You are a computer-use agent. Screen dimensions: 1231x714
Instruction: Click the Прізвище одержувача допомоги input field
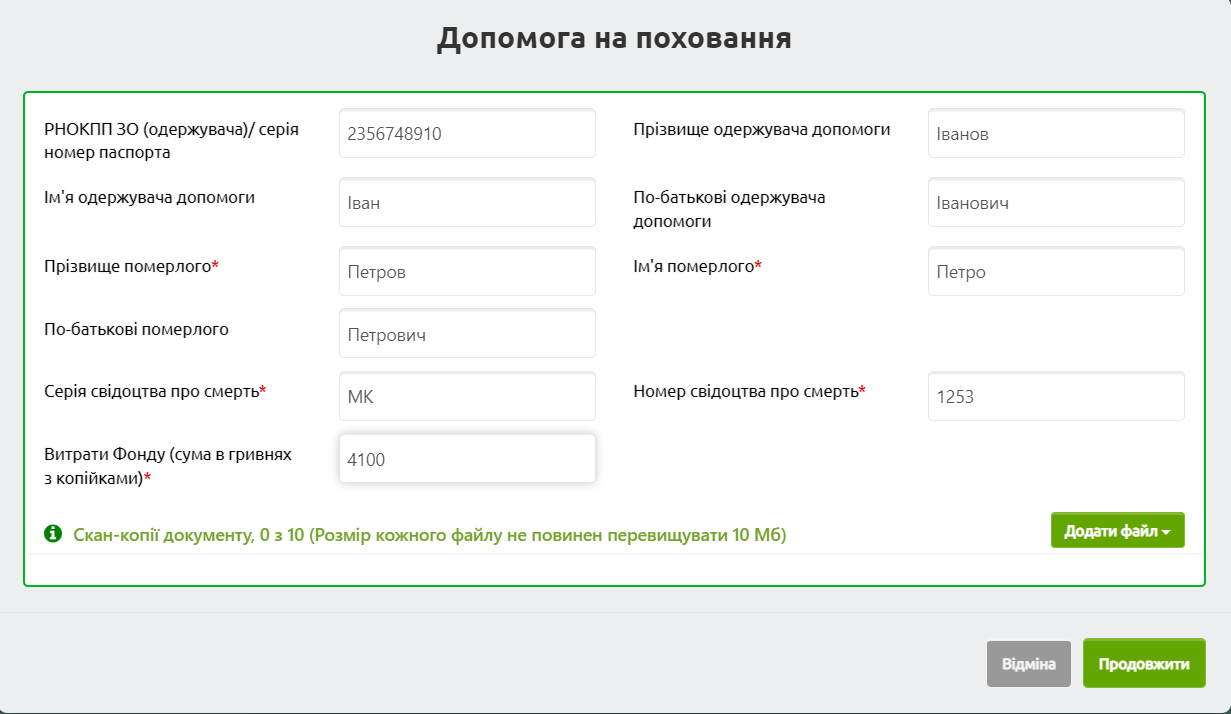(x=1056, y=134)
